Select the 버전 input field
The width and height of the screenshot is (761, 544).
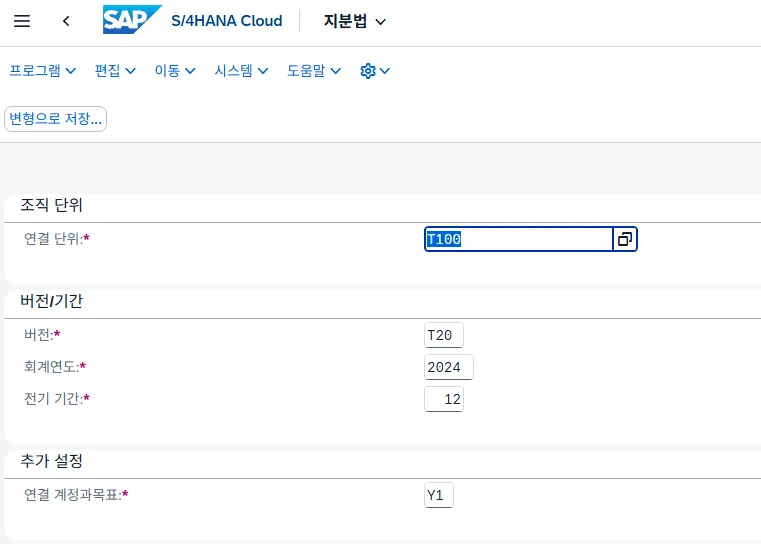pos(444,335)
